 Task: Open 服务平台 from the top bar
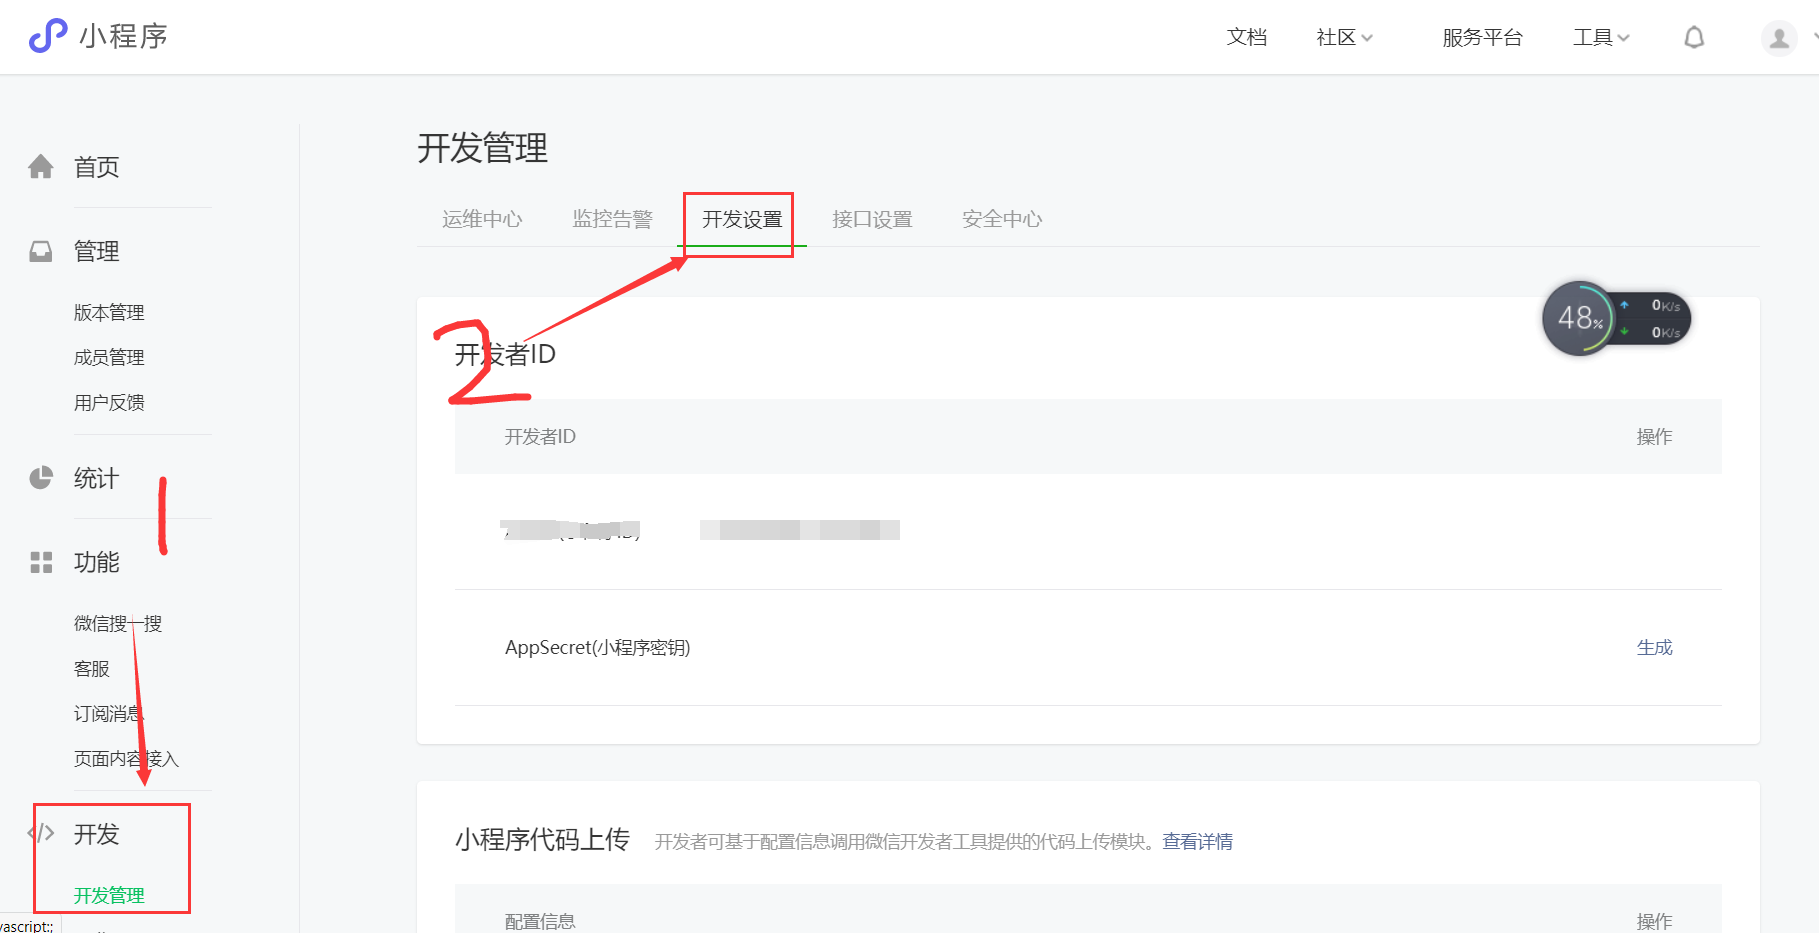pyautogui.click(x=1483, y=37)
